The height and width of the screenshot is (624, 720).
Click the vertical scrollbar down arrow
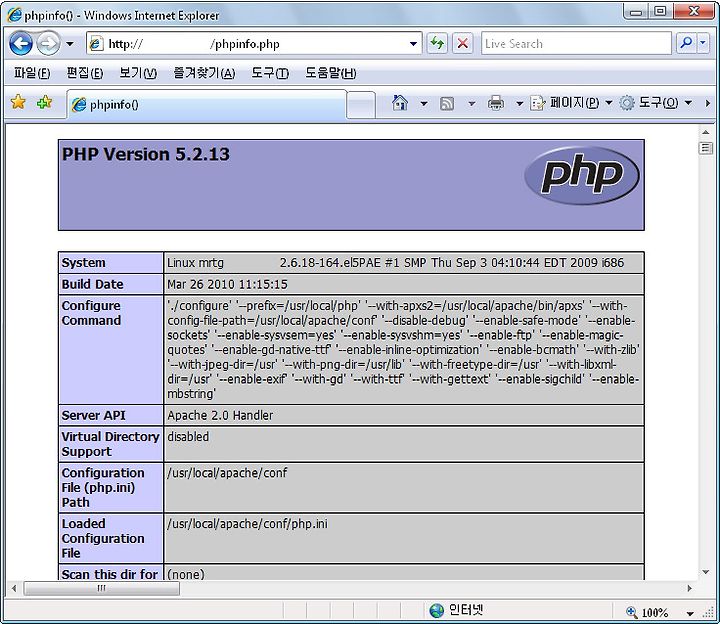(x=705, y=572)
